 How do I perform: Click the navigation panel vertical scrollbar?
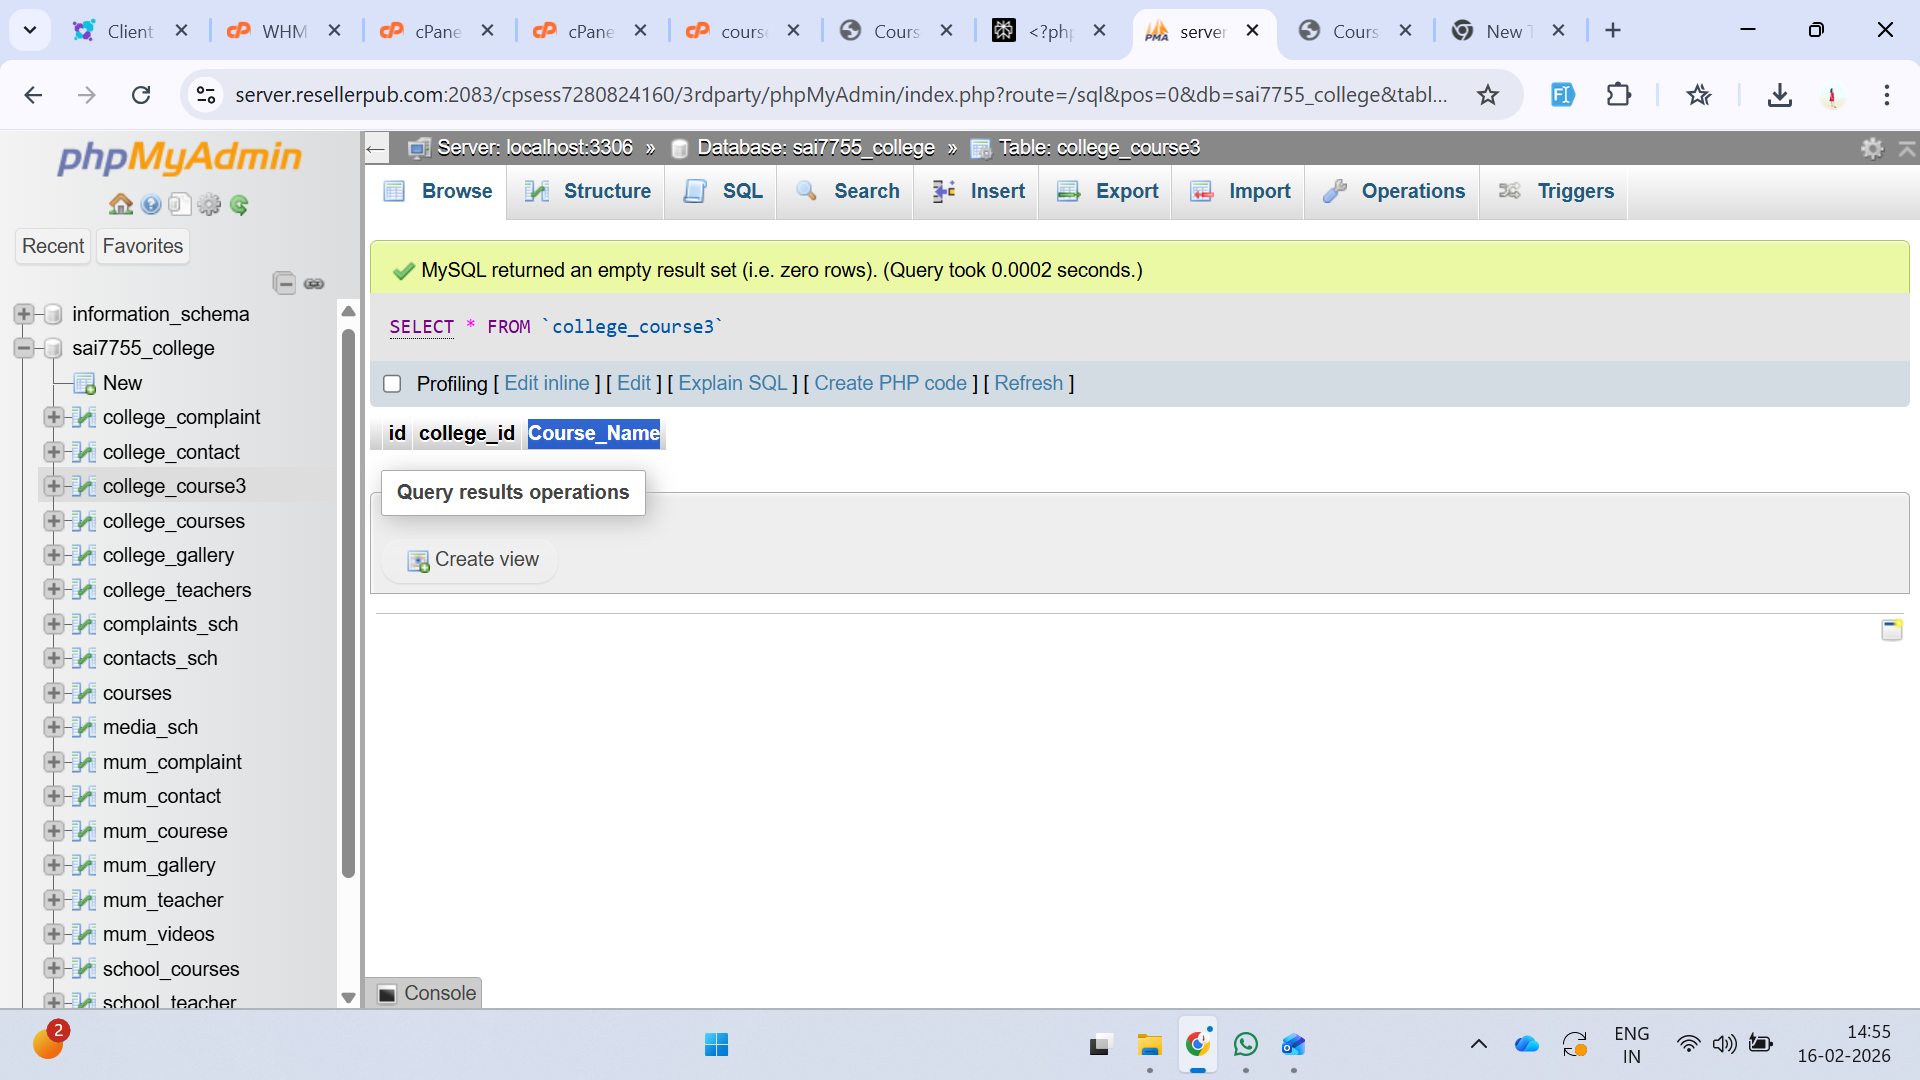(348, 600)
